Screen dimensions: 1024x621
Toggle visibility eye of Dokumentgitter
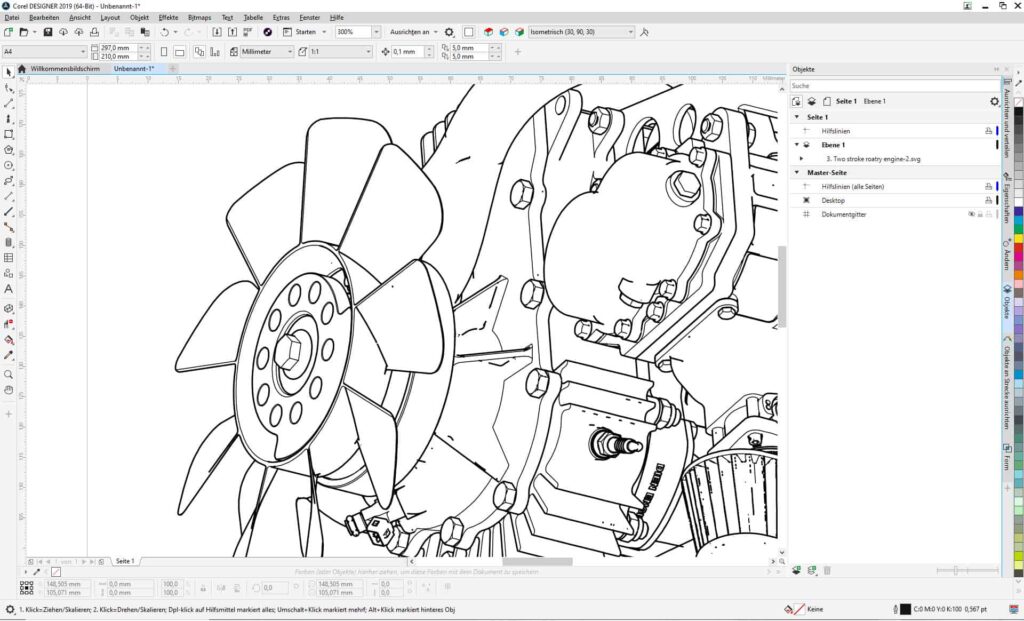coord(971,214)
